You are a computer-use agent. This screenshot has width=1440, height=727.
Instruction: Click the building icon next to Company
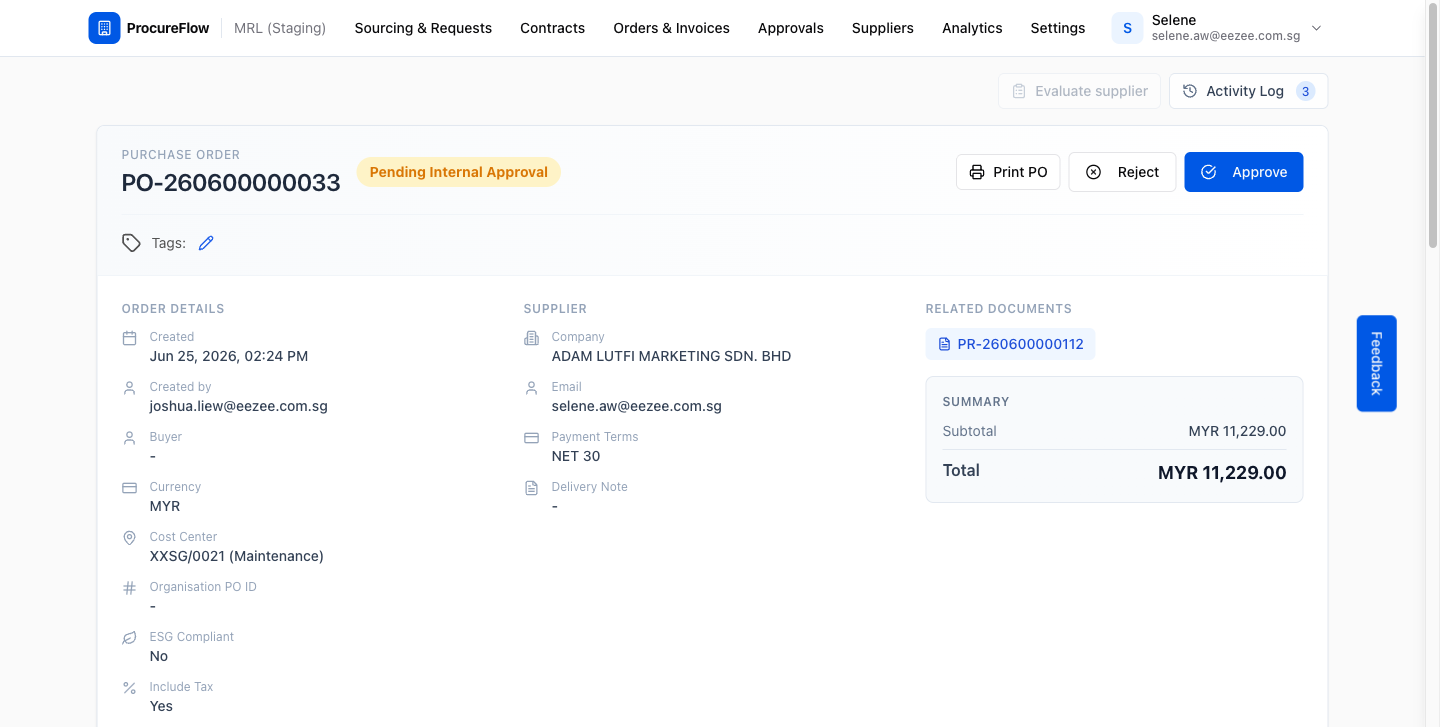click(x=531, y=338)
